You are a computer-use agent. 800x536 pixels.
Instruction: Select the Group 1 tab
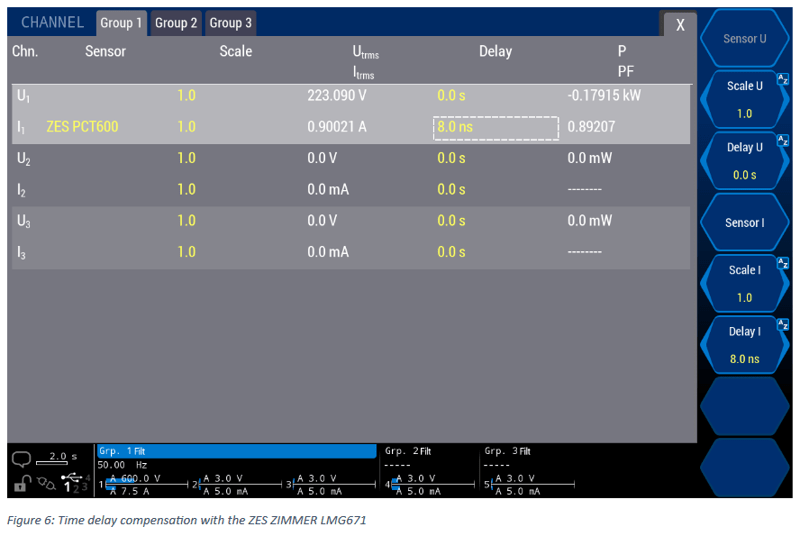tap(122, 23)
